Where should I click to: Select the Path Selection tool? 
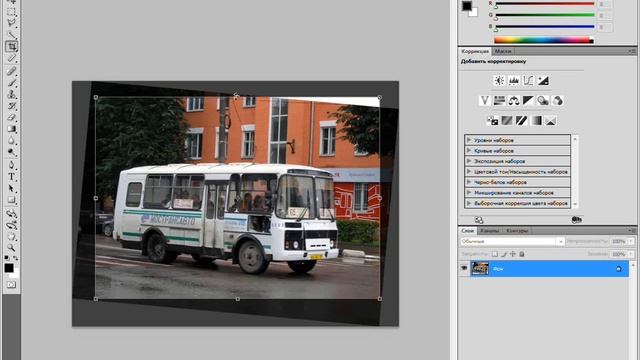(x=11, y=189)
